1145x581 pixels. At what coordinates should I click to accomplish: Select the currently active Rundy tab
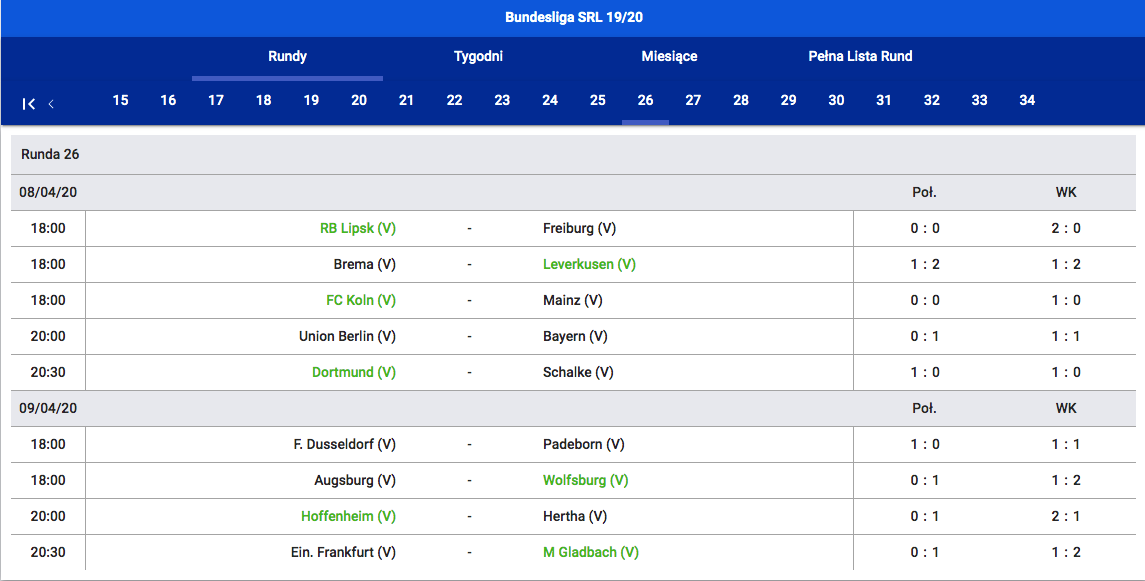286,56
